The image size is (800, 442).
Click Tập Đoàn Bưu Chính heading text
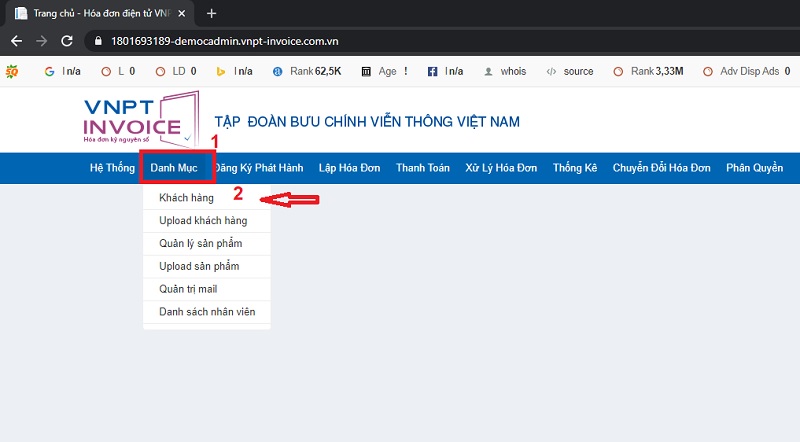tap(367, 122)
